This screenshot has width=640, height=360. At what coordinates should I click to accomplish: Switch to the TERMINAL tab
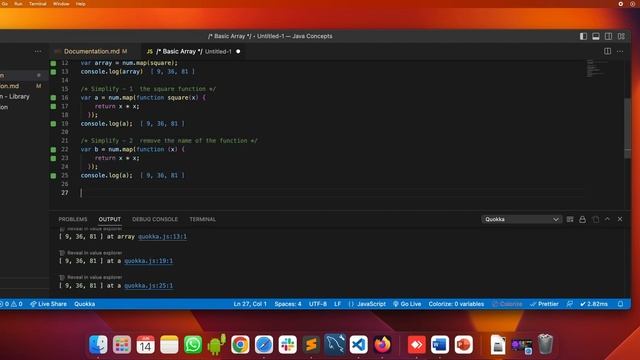[202, 219]
